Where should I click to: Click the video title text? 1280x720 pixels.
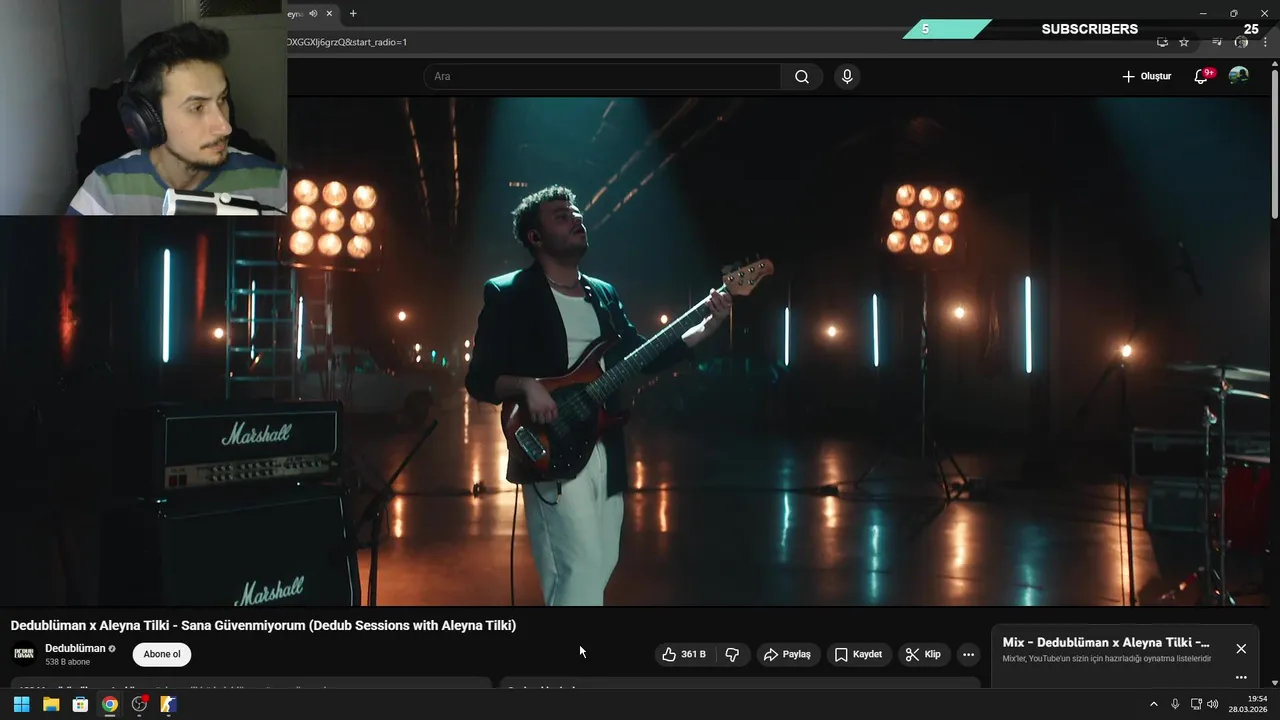(263, 625)
